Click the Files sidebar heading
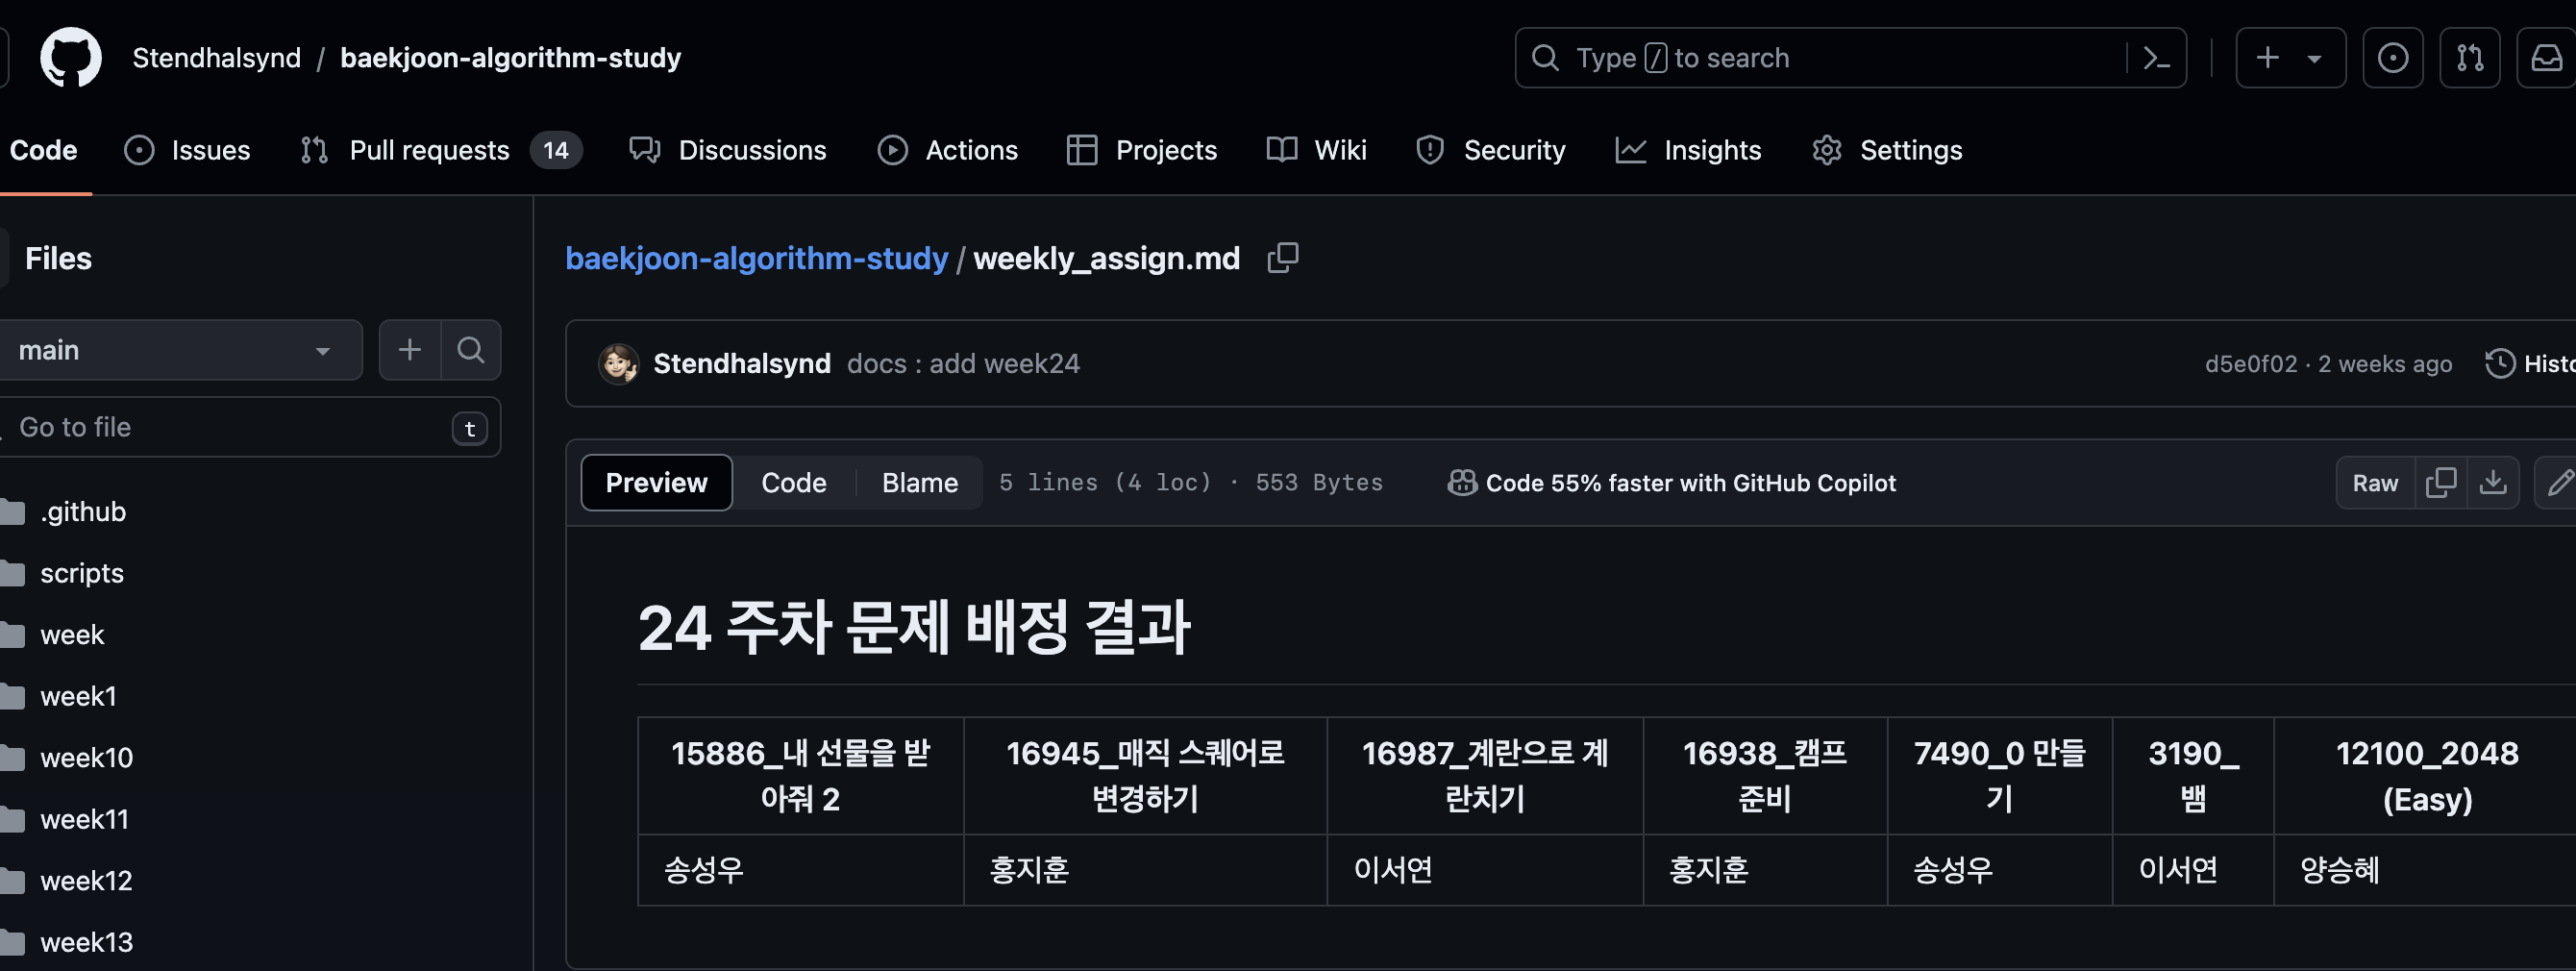Screen dimensions: 2576x971 point(58,259)
